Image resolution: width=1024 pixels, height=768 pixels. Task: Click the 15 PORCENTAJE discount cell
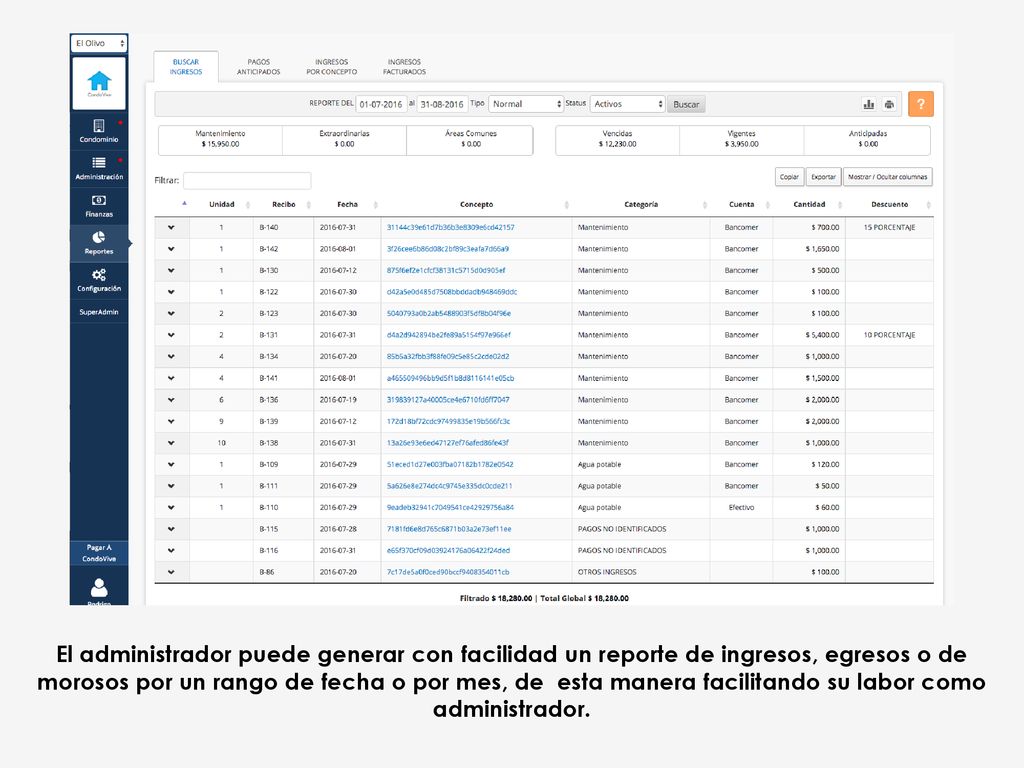889,227
